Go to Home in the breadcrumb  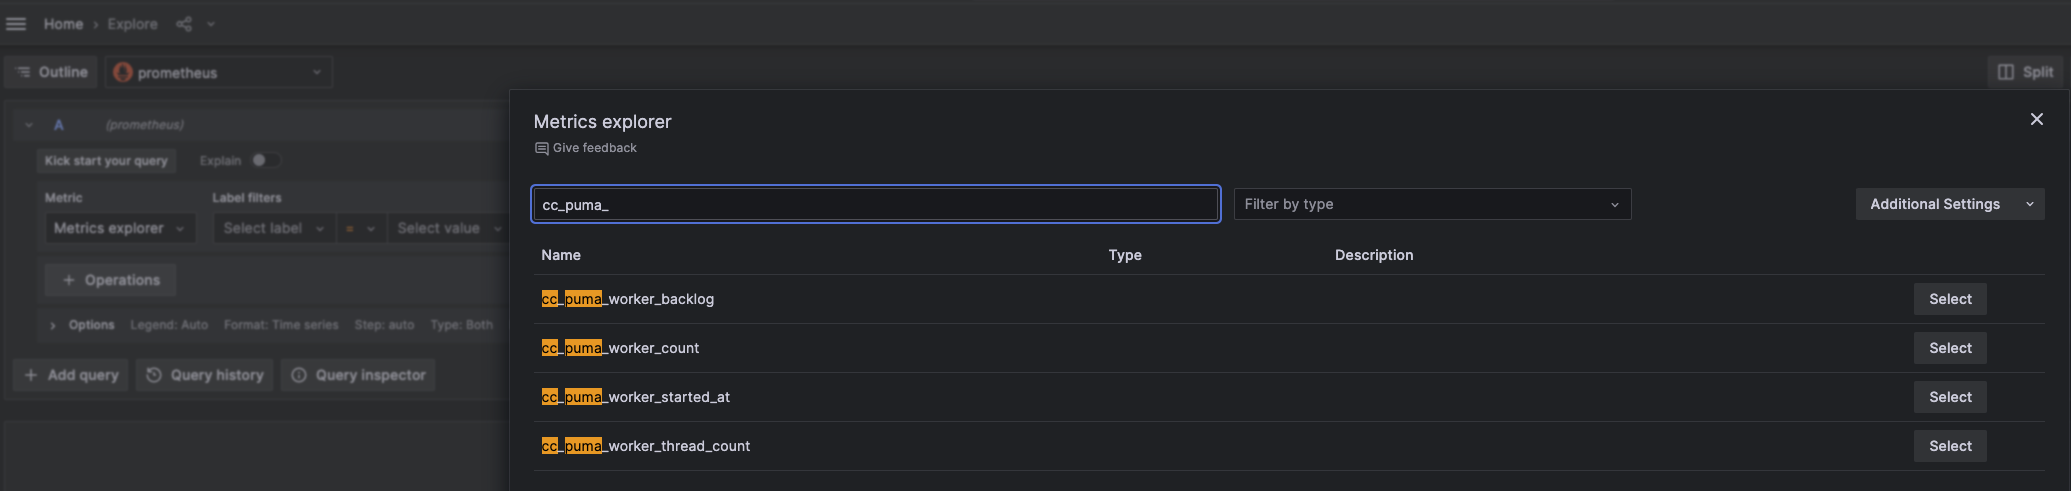pos(63,24)
